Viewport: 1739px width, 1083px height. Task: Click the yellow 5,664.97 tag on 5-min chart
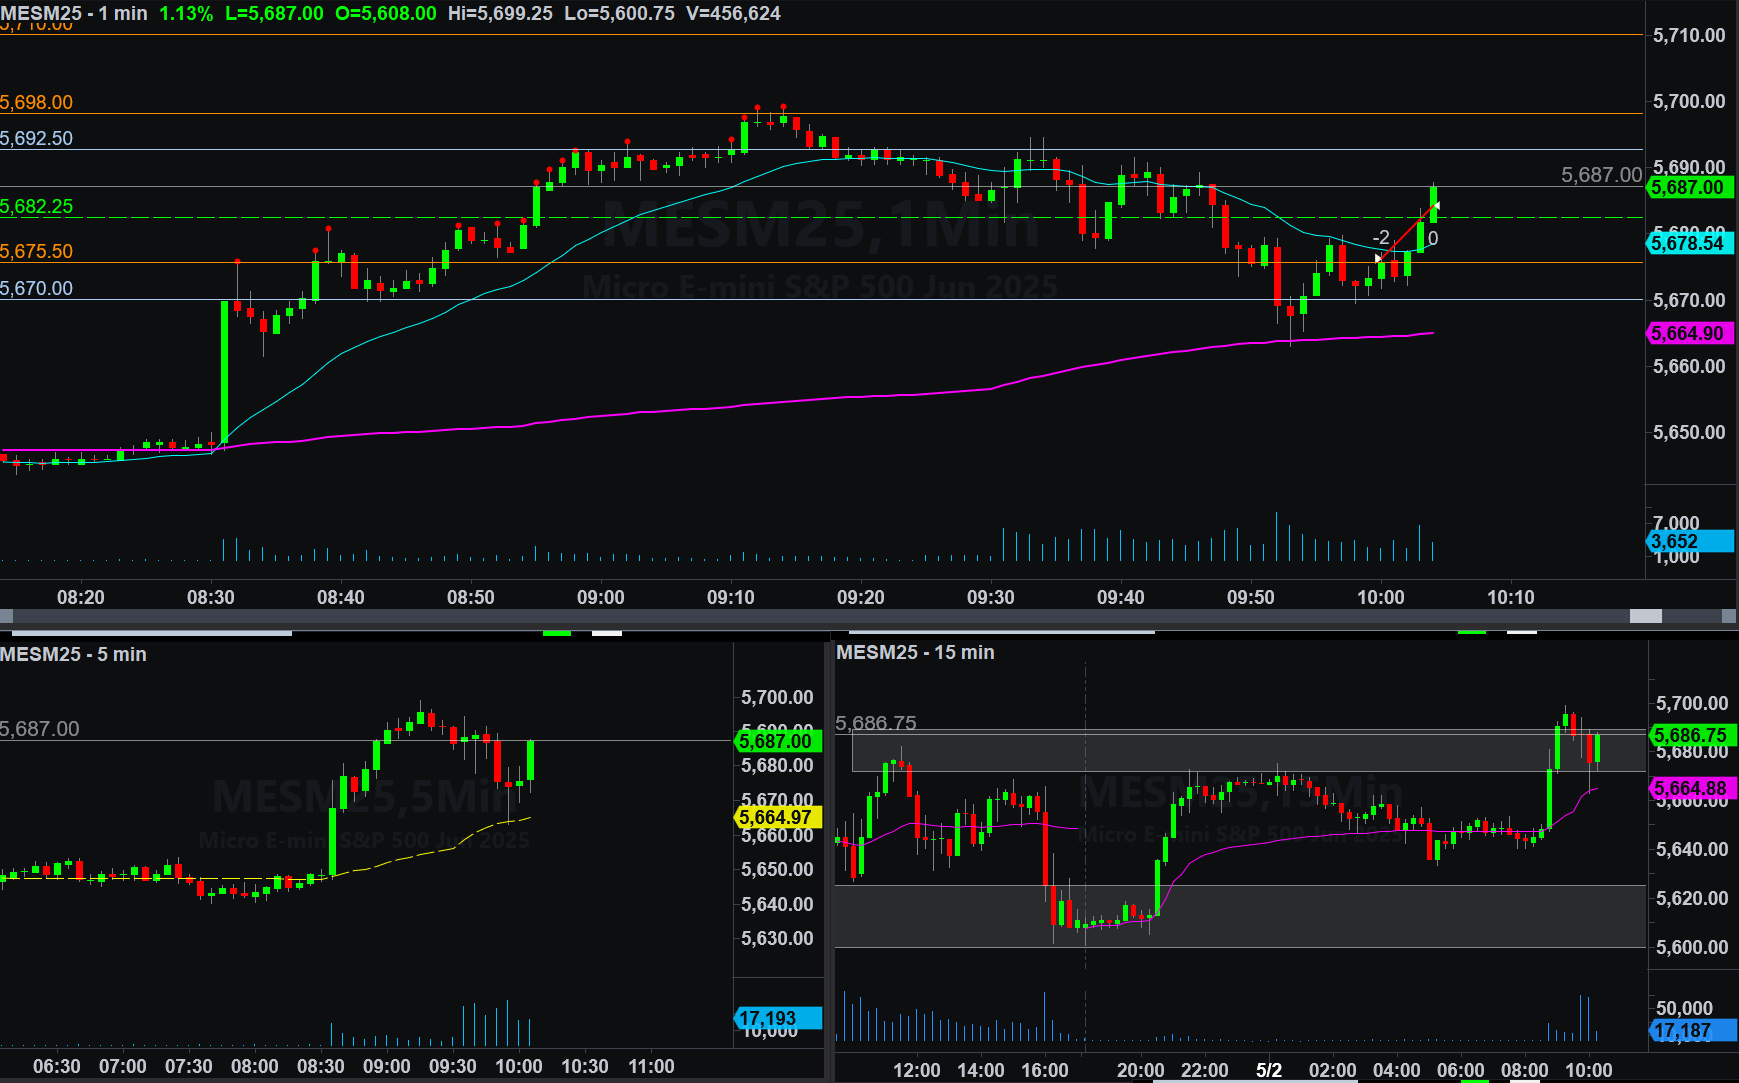777,818
